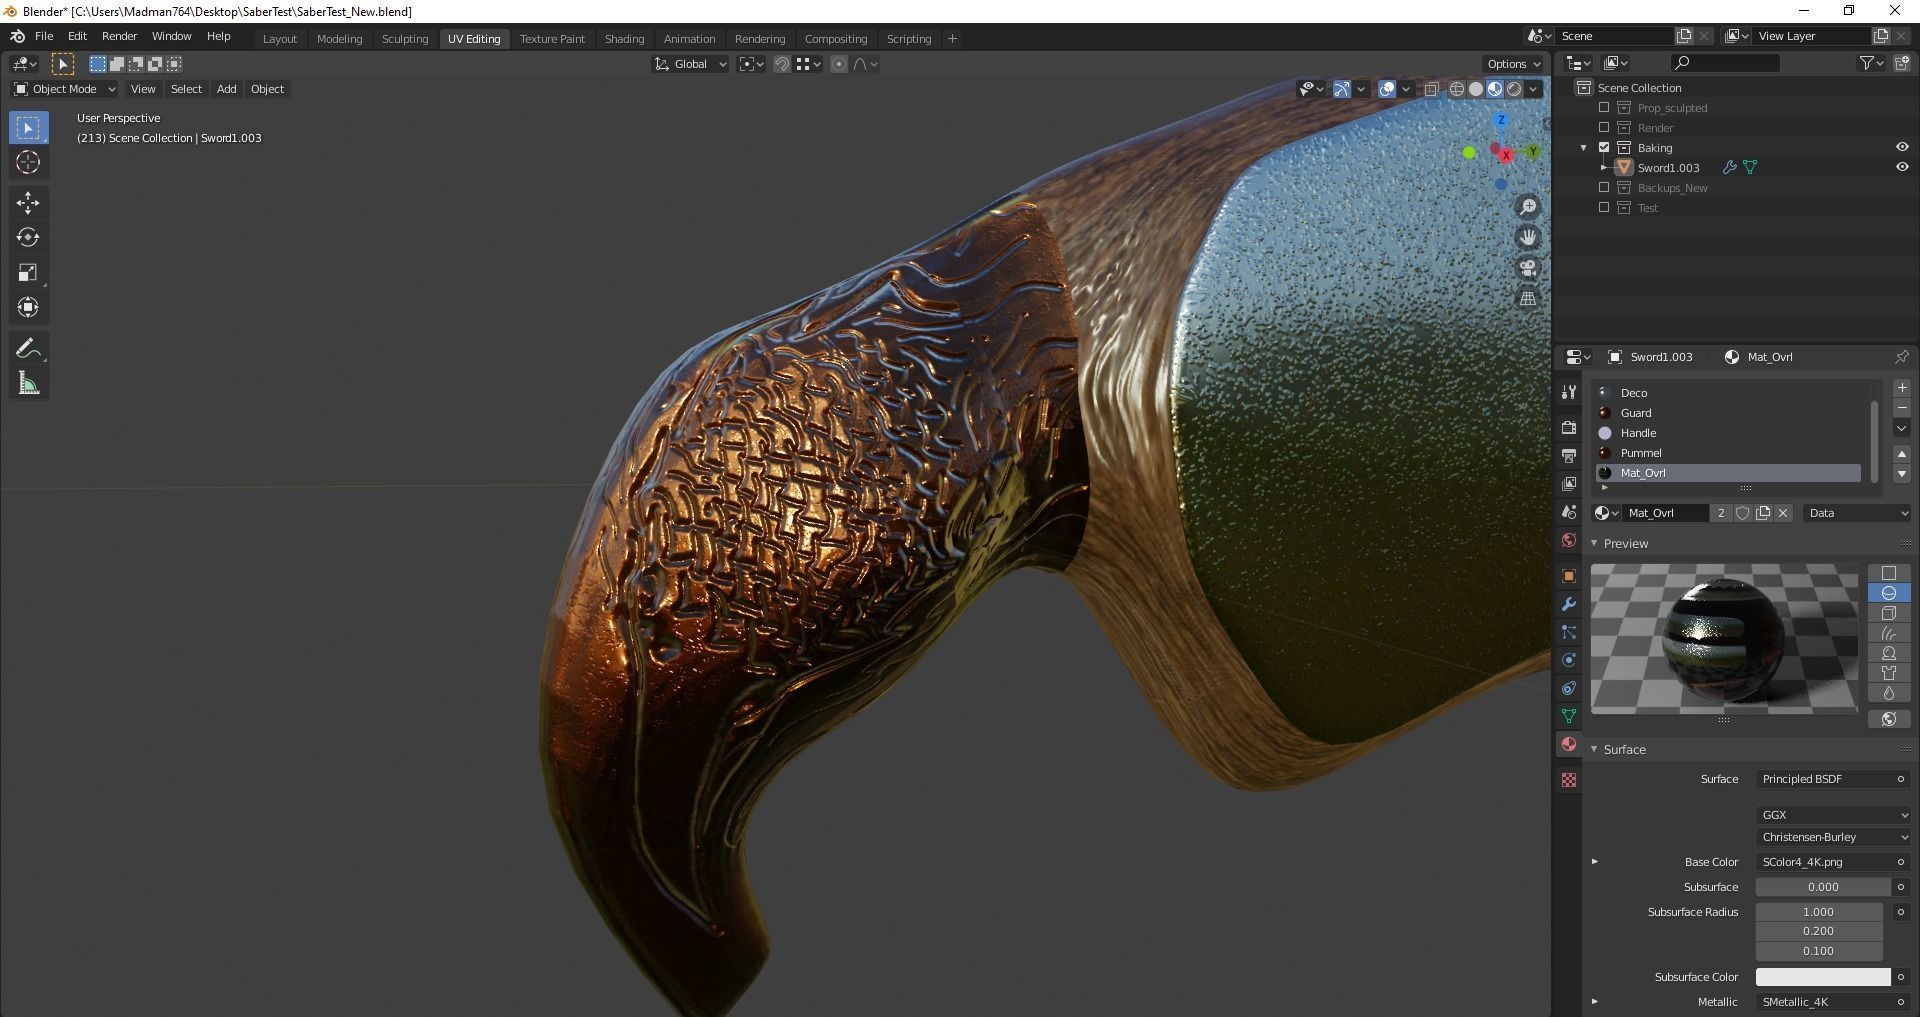Check the Prop_sculpted collection checkbox
Image resolution: width=1920 pixels, height=1017 pixels.
click(1605, 107)
